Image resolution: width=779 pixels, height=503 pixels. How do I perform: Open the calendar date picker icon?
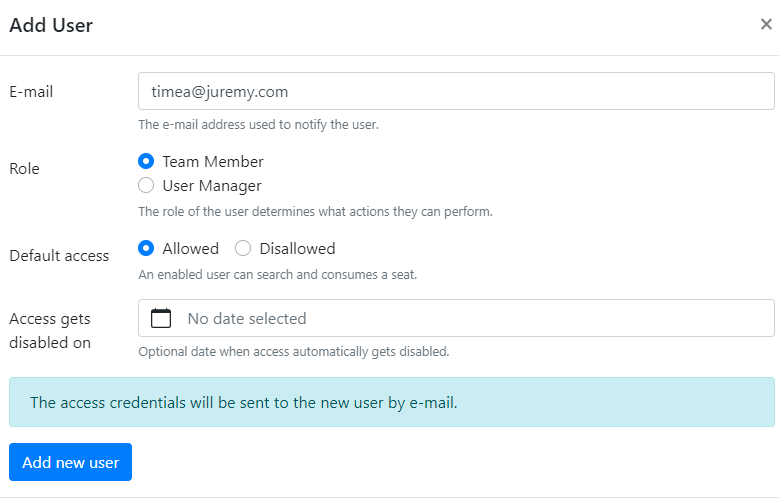tap(161, 319)
